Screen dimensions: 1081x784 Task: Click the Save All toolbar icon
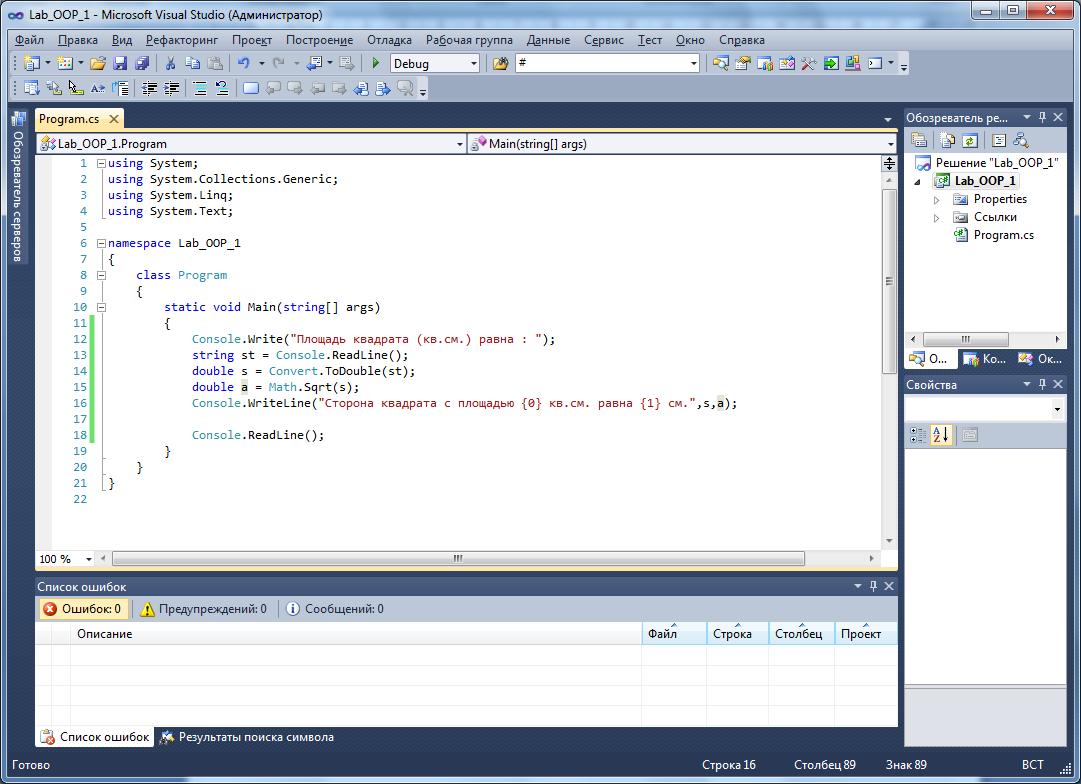pyautogui.click(x=141, y=63)
